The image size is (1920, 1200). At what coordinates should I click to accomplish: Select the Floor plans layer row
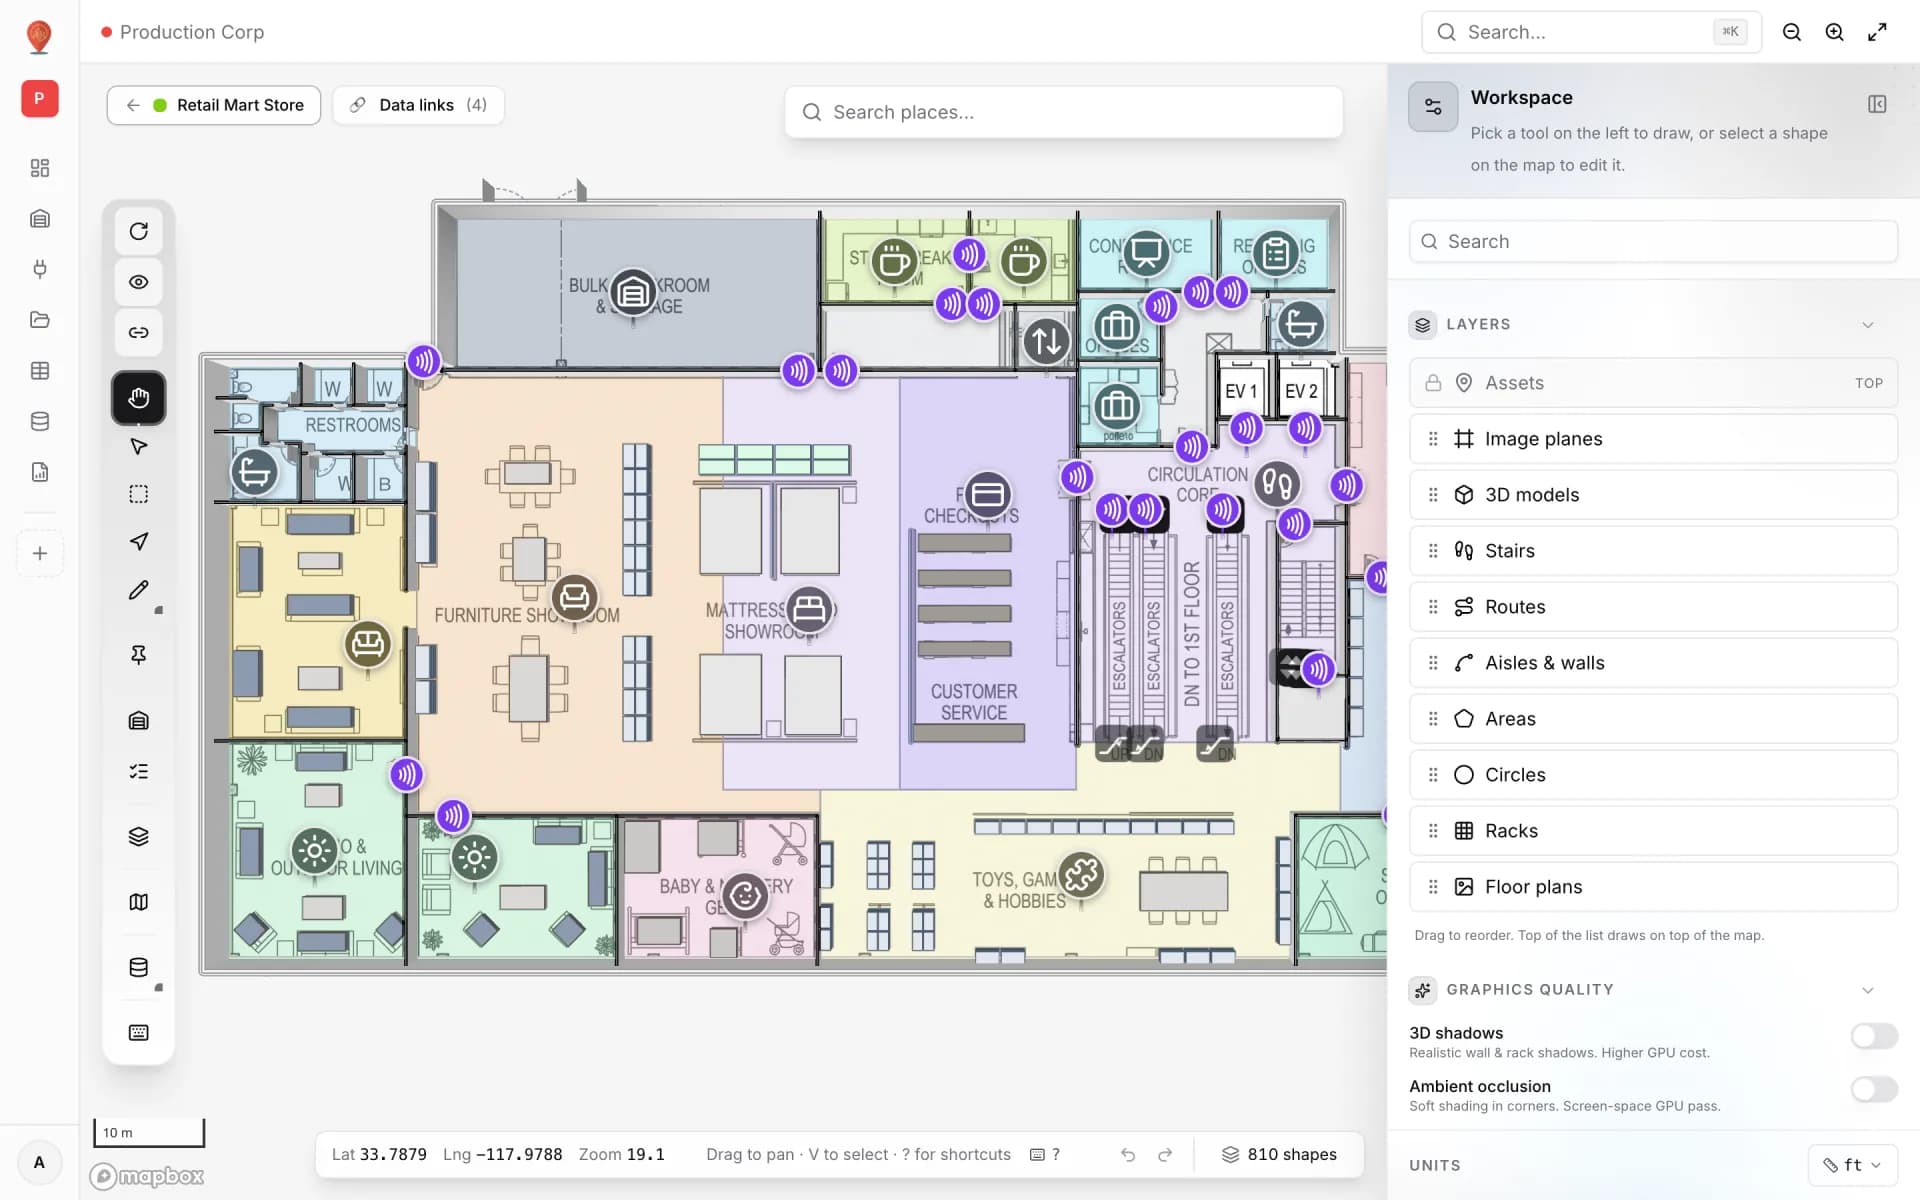point(1653,887)
